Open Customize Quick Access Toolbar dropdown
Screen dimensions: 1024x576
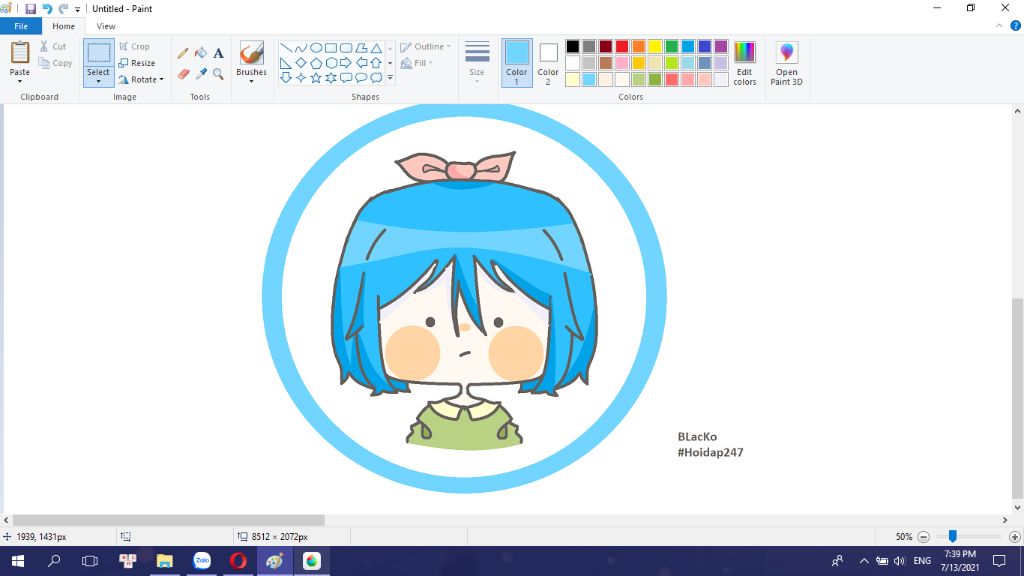(x=77, y=10)
